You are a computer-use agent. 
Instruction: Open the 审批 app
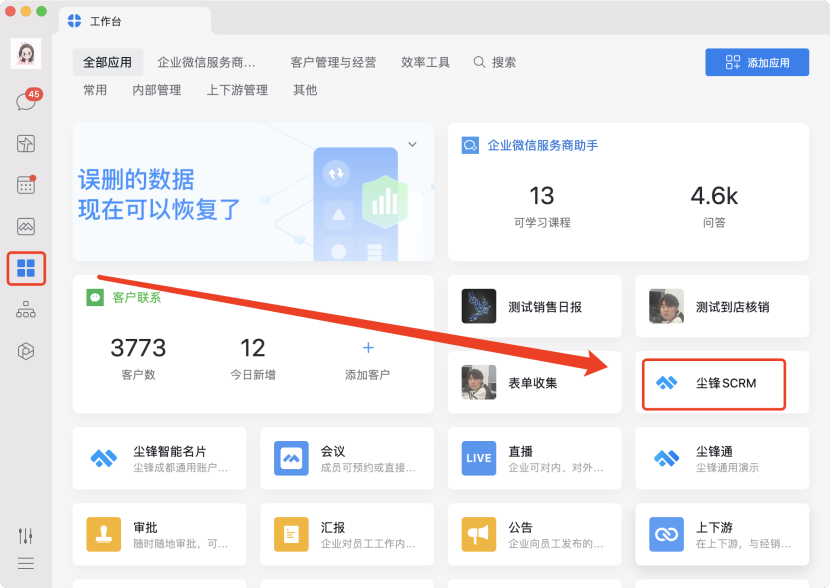click(x=159, y=535)
